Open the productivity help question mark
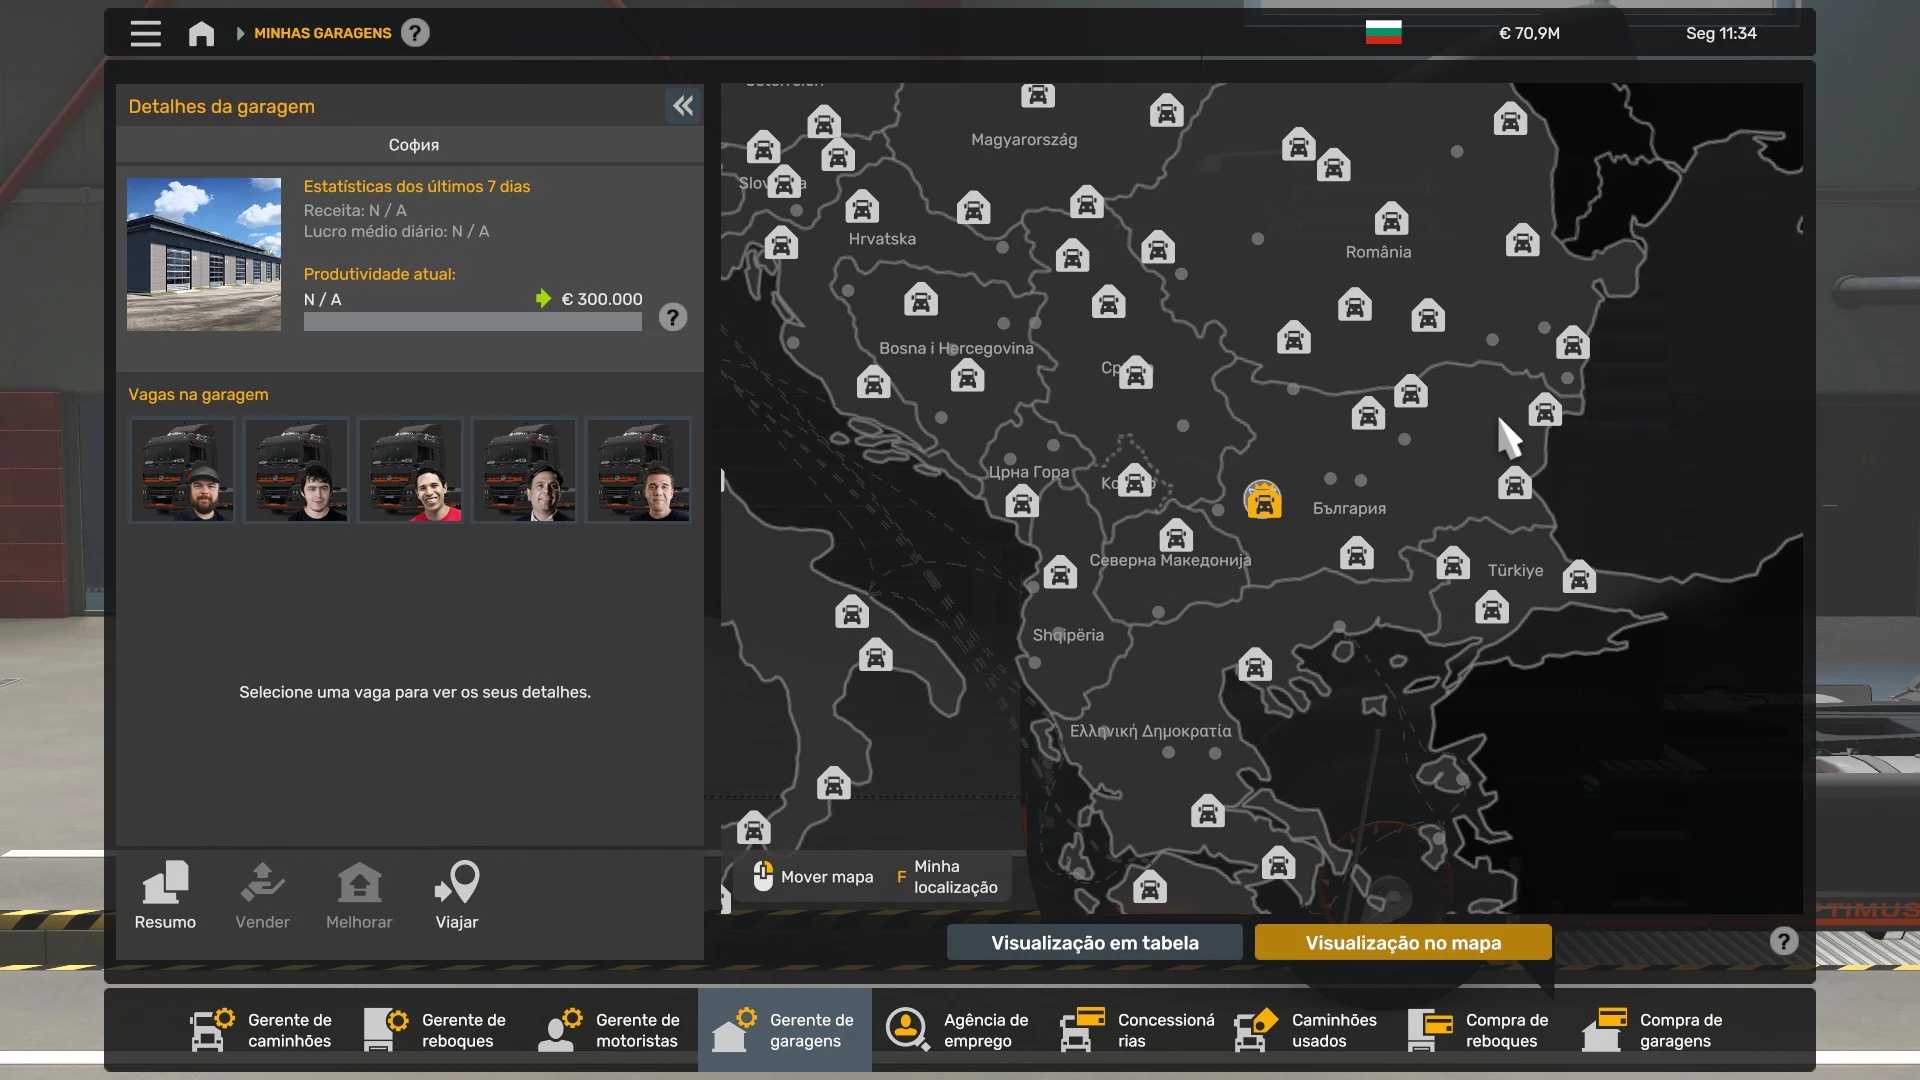The height and width of the screenshot is (1080, 1920). coord(673,318)
